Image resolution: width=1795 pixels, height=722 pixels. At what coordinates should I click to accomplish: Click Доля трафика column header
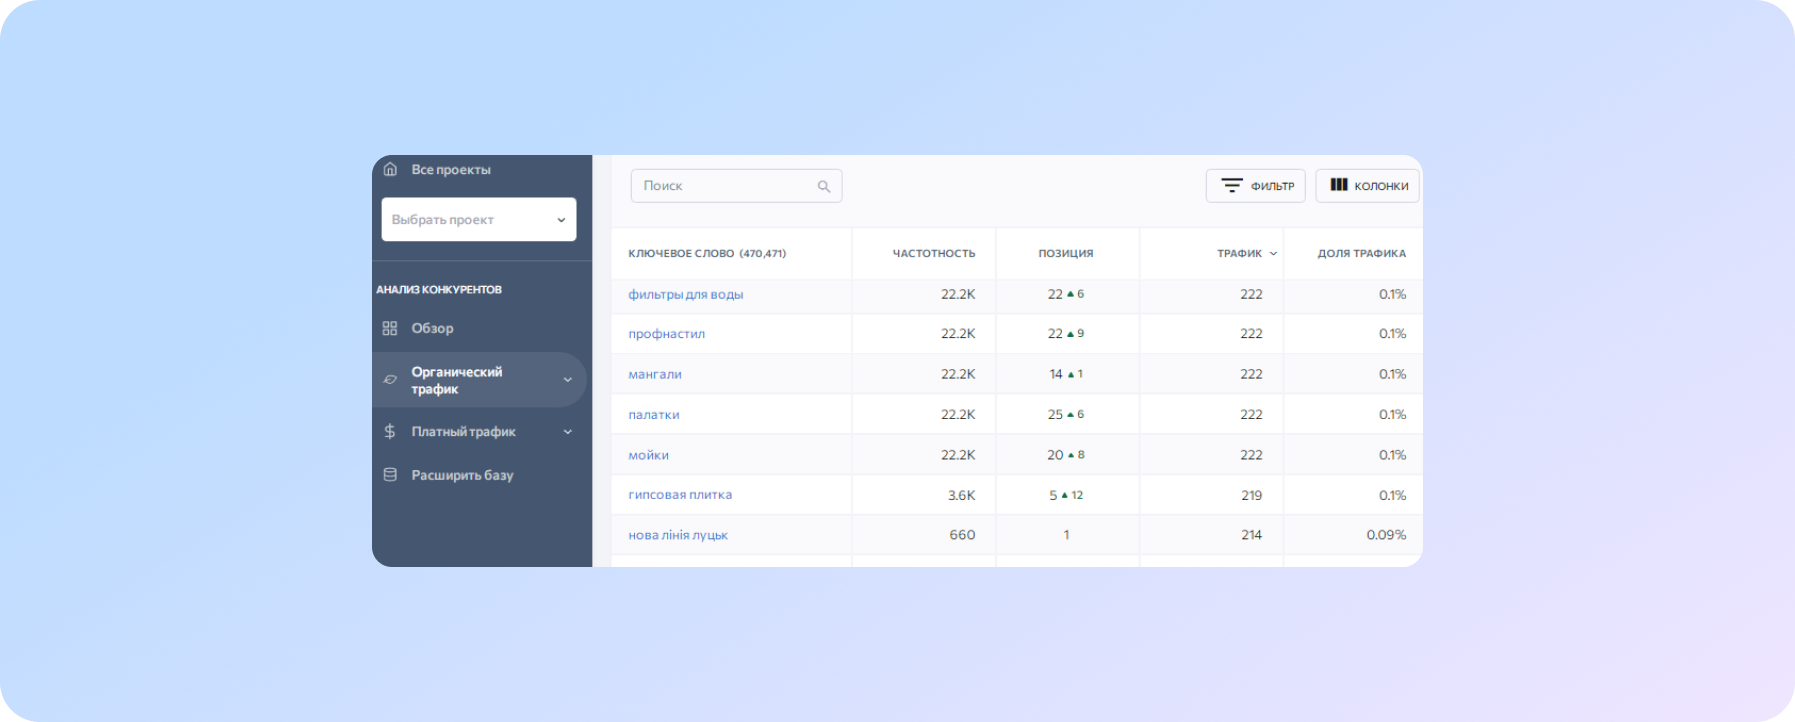pyautogui.click(x=1361, y=254)
